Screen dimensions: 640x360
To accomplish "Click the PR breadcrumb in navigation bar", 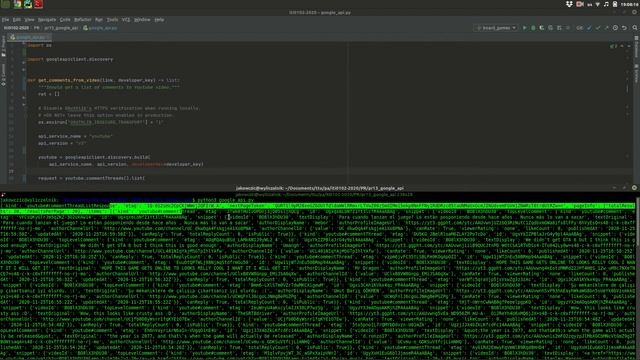I will [x=37, y=28].
